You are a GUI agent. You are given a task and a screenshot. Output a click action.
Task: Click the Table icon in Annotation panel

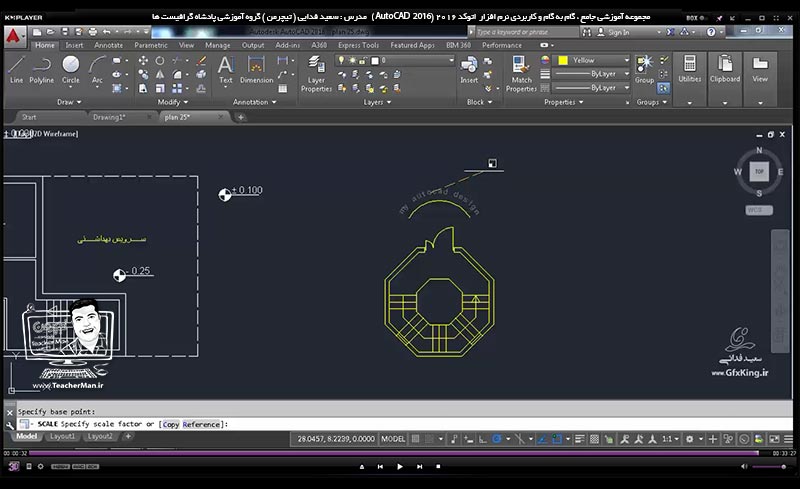[282, 88]
